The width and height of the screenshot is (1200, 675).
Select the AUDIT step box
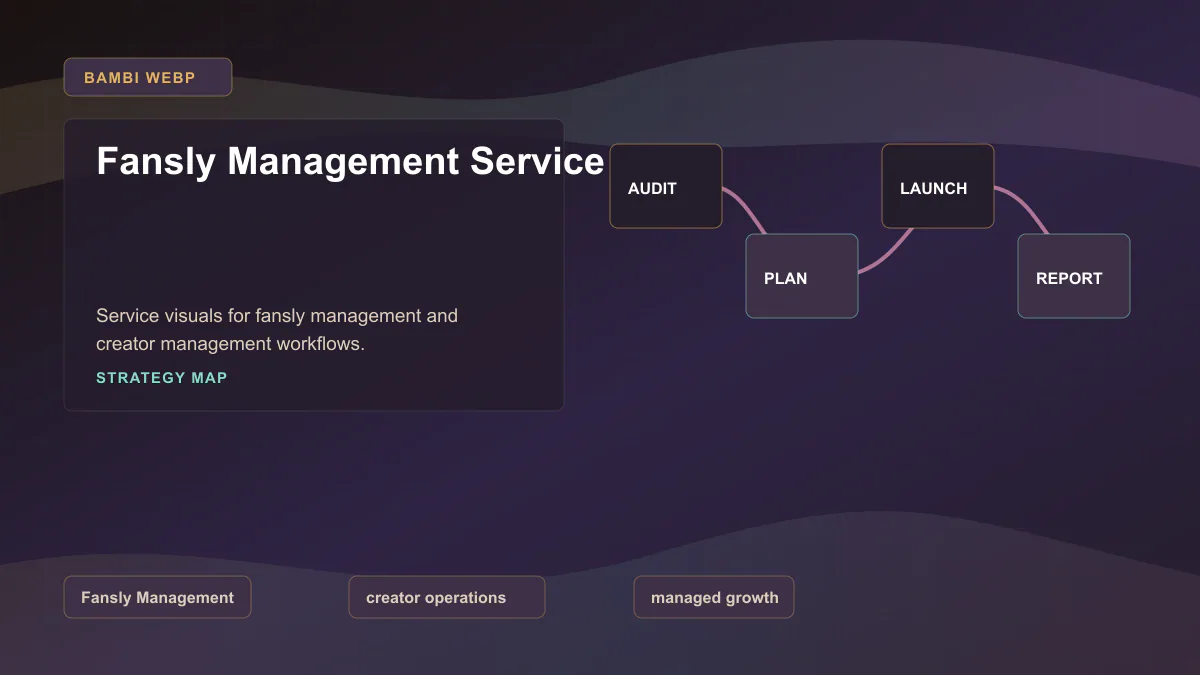point(666,186)
